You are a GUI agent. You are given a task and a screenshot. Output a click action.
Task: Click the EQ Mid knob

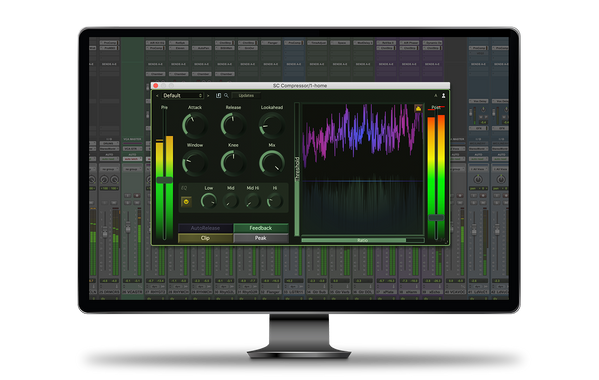tap(231, 201)
